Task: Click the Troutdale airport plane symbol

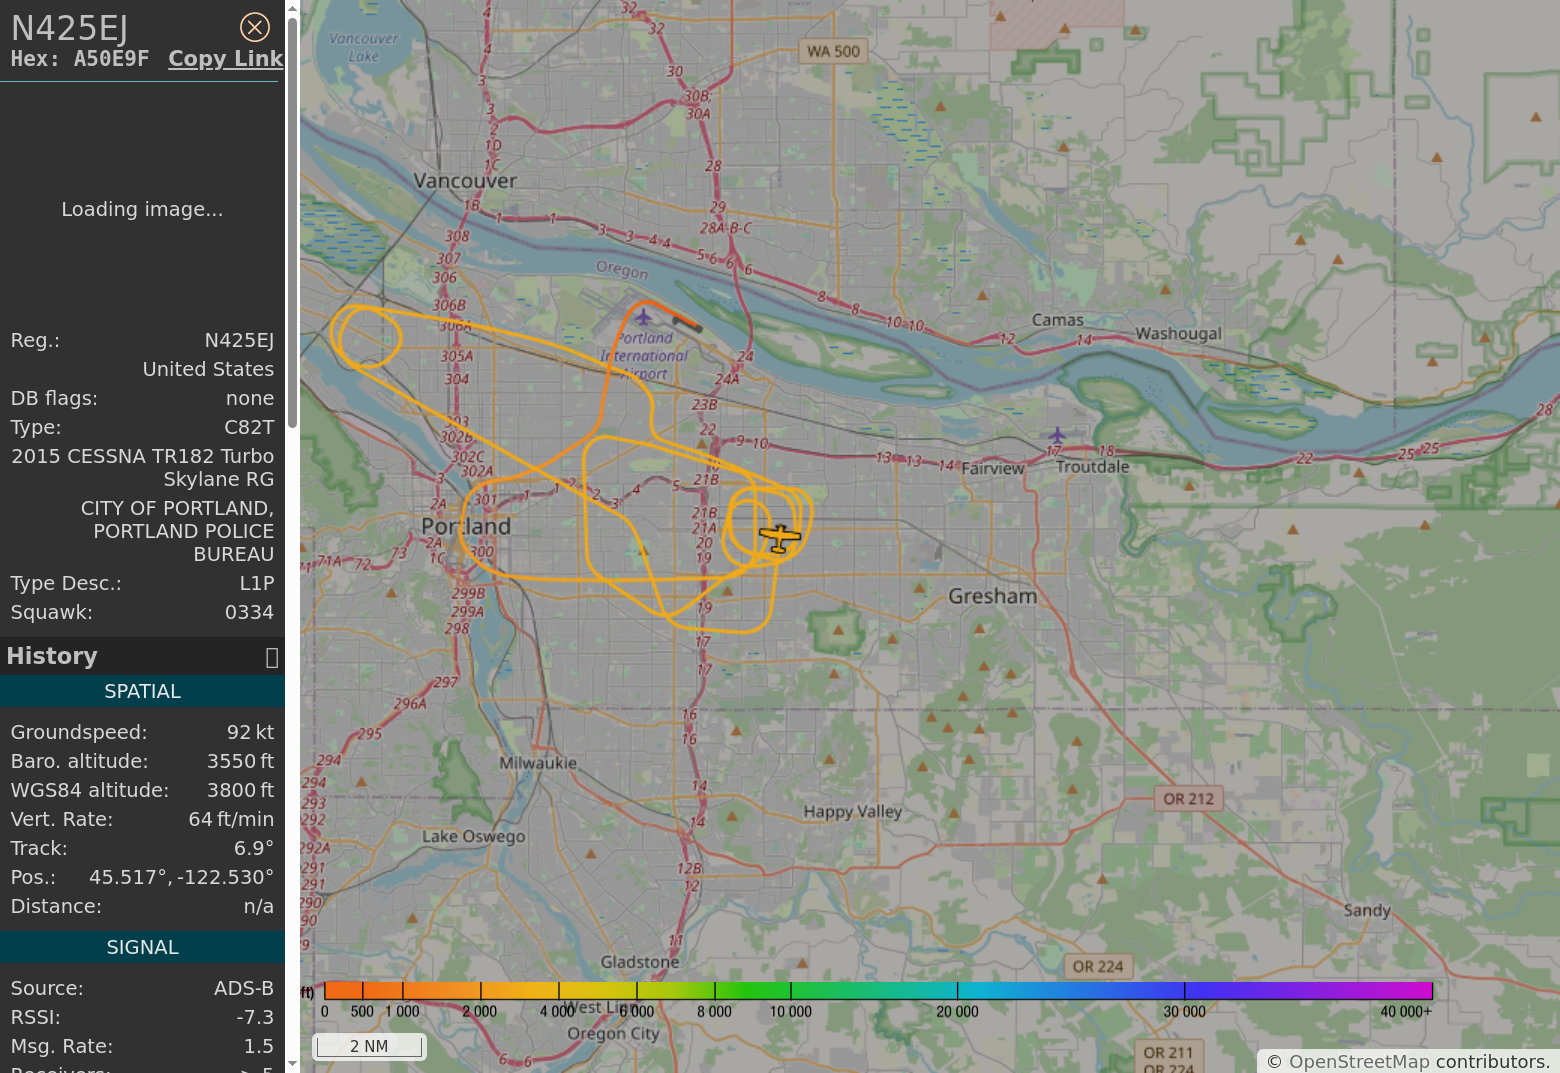Action: (x=1057, y=435)
